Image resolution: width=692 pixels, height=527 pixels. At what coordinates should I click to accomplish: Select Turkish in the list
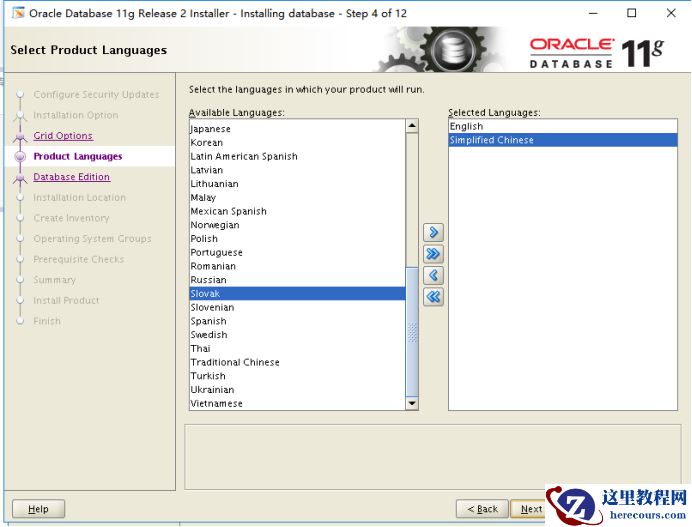297,376
